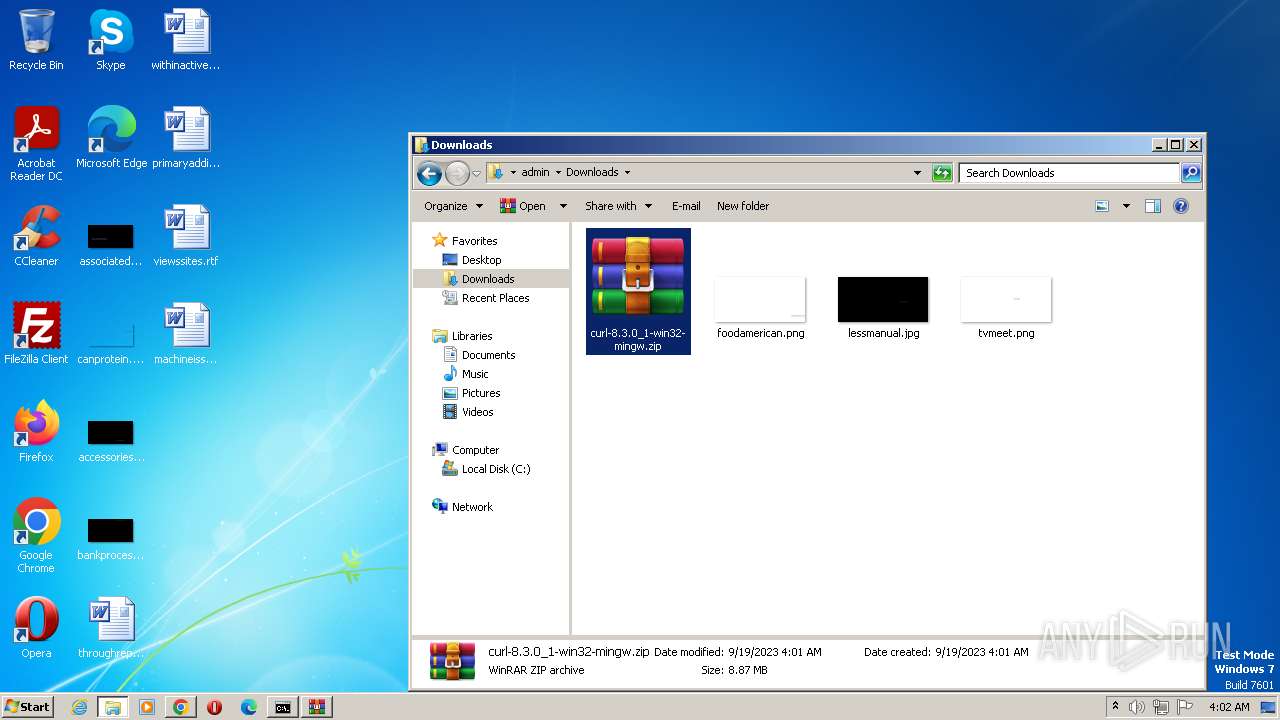Screen dimensions: 1280x720
Task: Click admin in the address breadcrumb
Action: pos(535,172)
